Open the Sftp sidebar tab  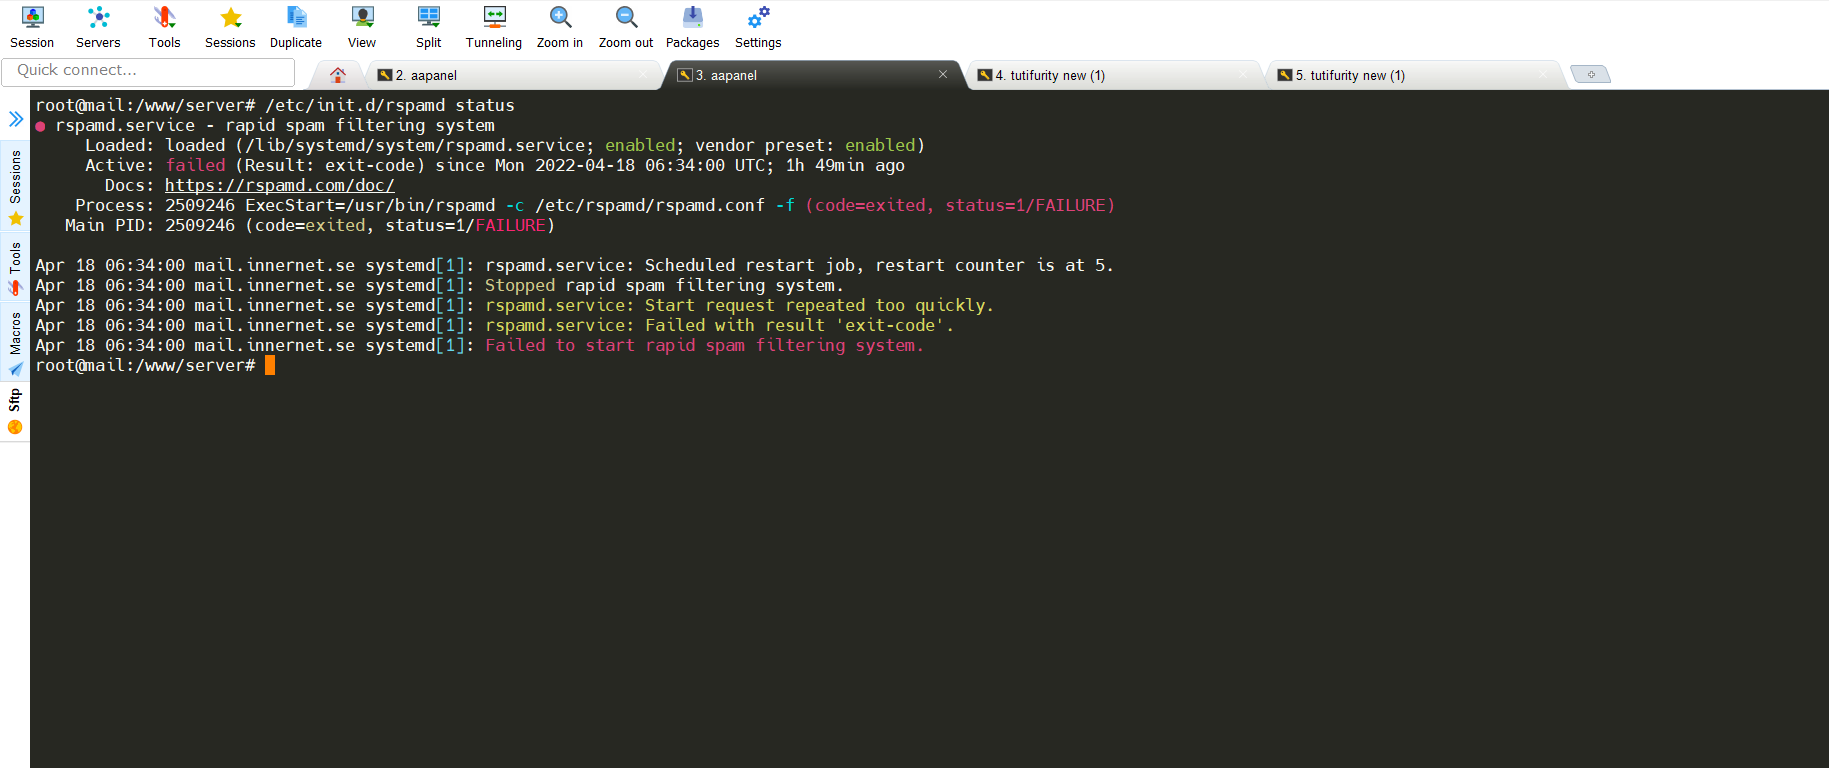pyautogui.click(x=15, y=412)
